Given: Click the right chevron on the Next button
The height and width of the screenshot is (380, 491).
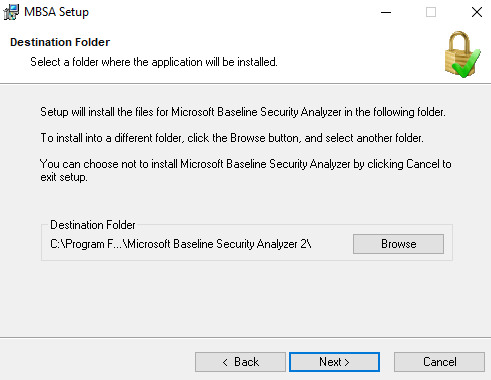Looking at the screenshot, I should (347, 362).
